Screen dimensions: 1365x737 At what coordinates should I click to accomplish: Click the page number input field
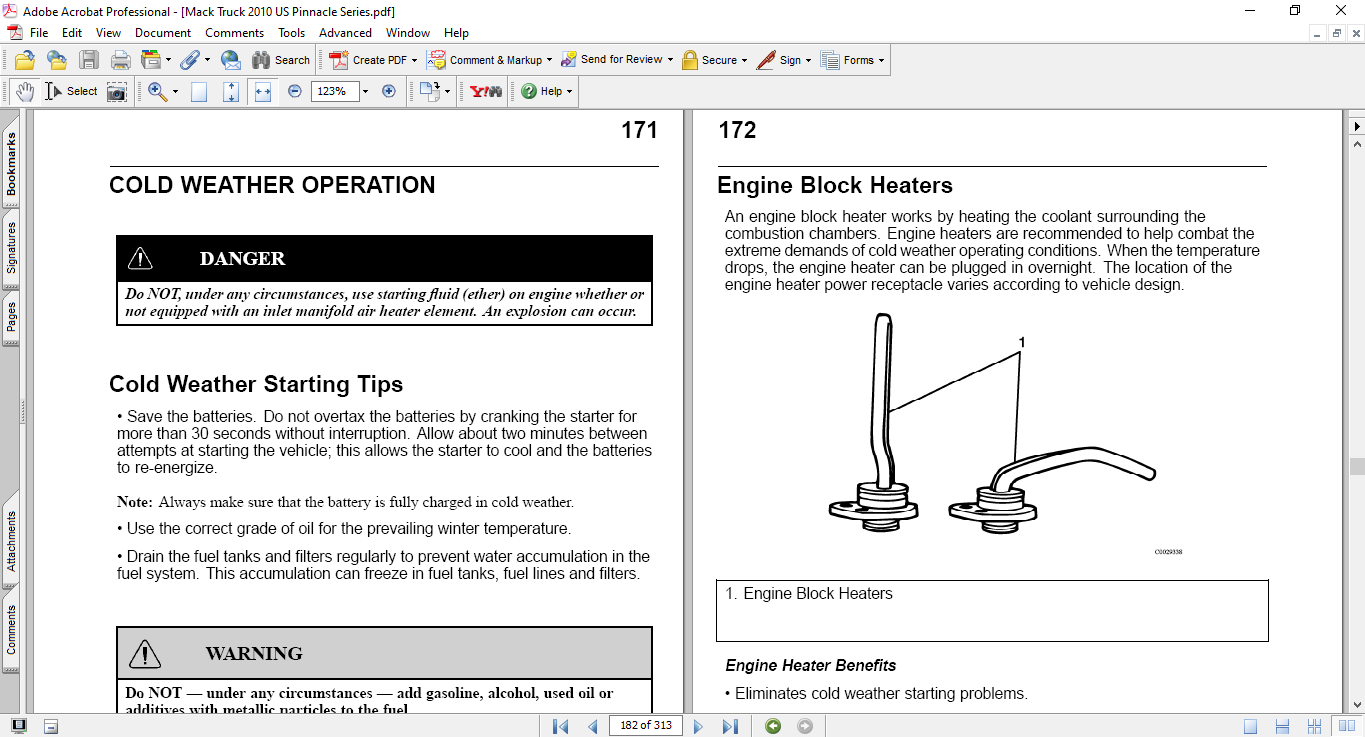tap(644, 726)
